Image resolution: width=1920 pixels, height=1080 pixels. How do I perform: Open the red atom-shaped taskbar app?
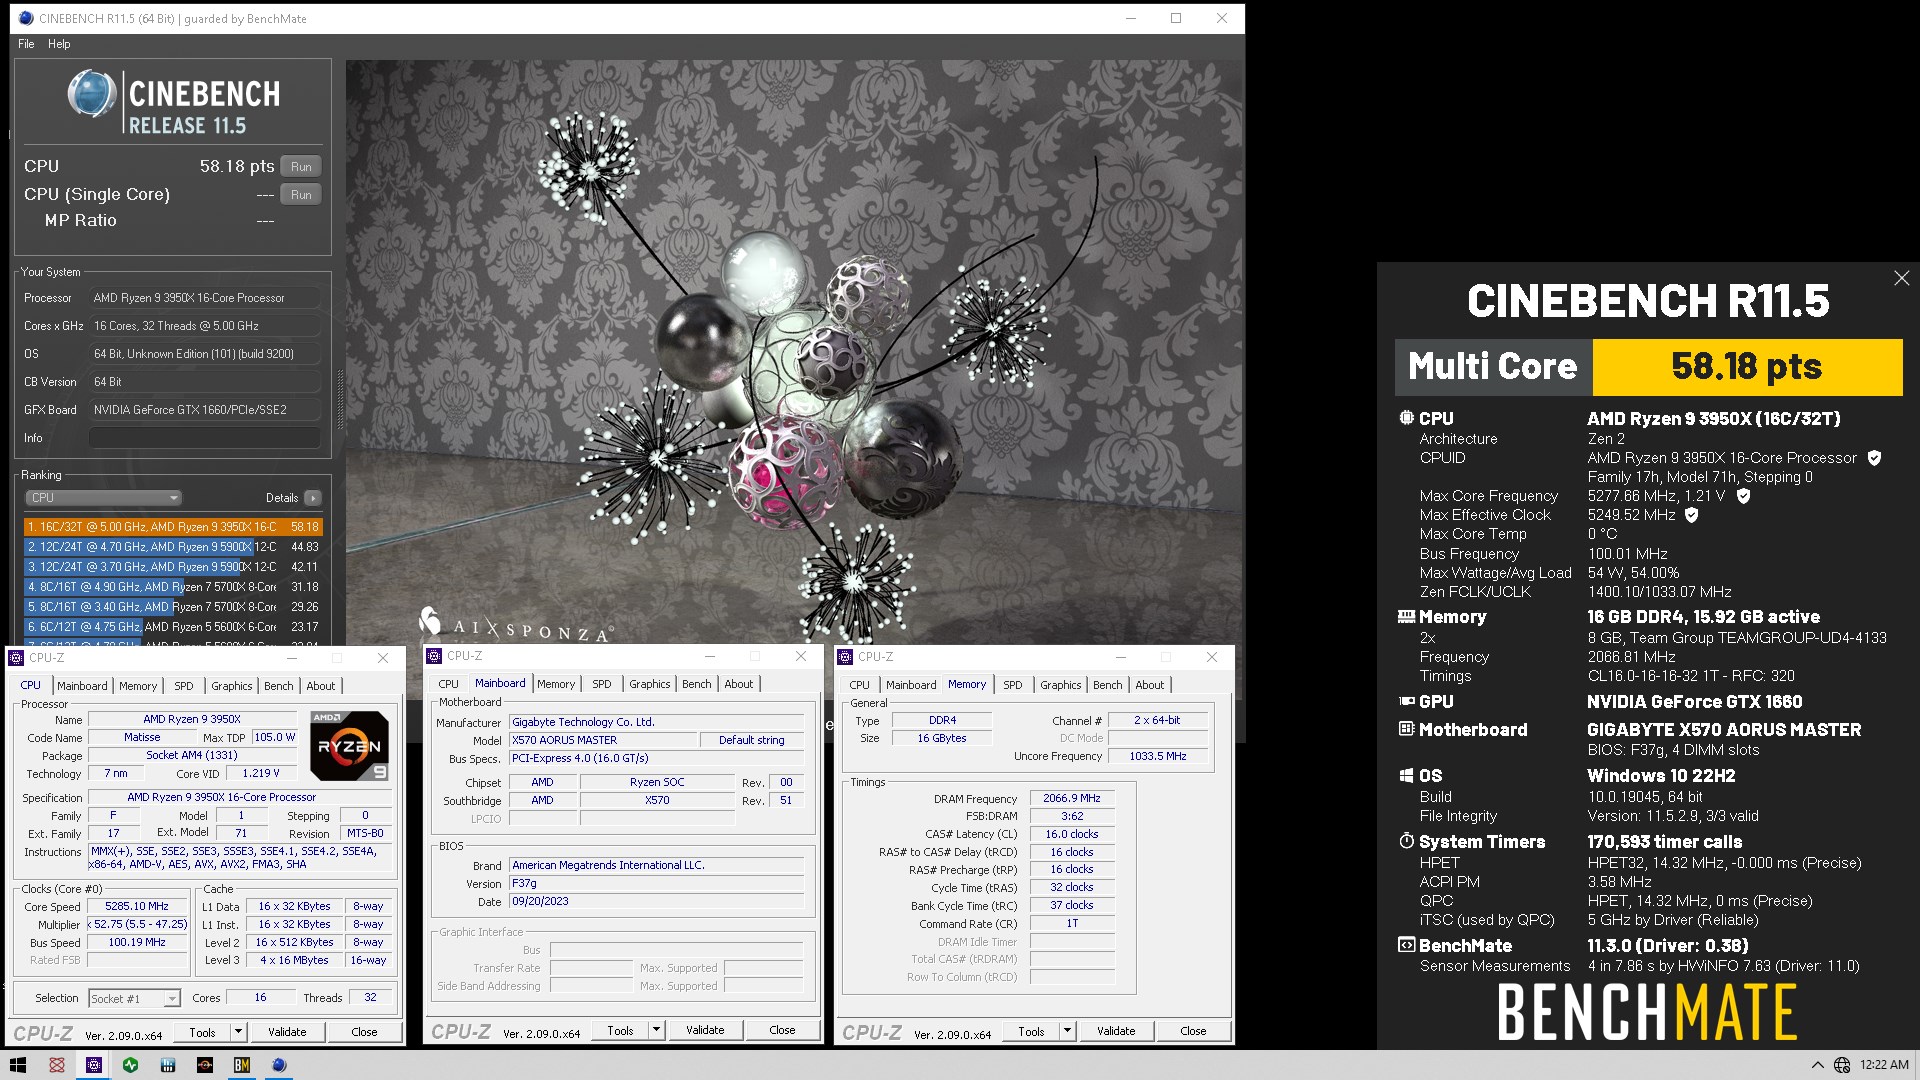tap(56, 1065)
